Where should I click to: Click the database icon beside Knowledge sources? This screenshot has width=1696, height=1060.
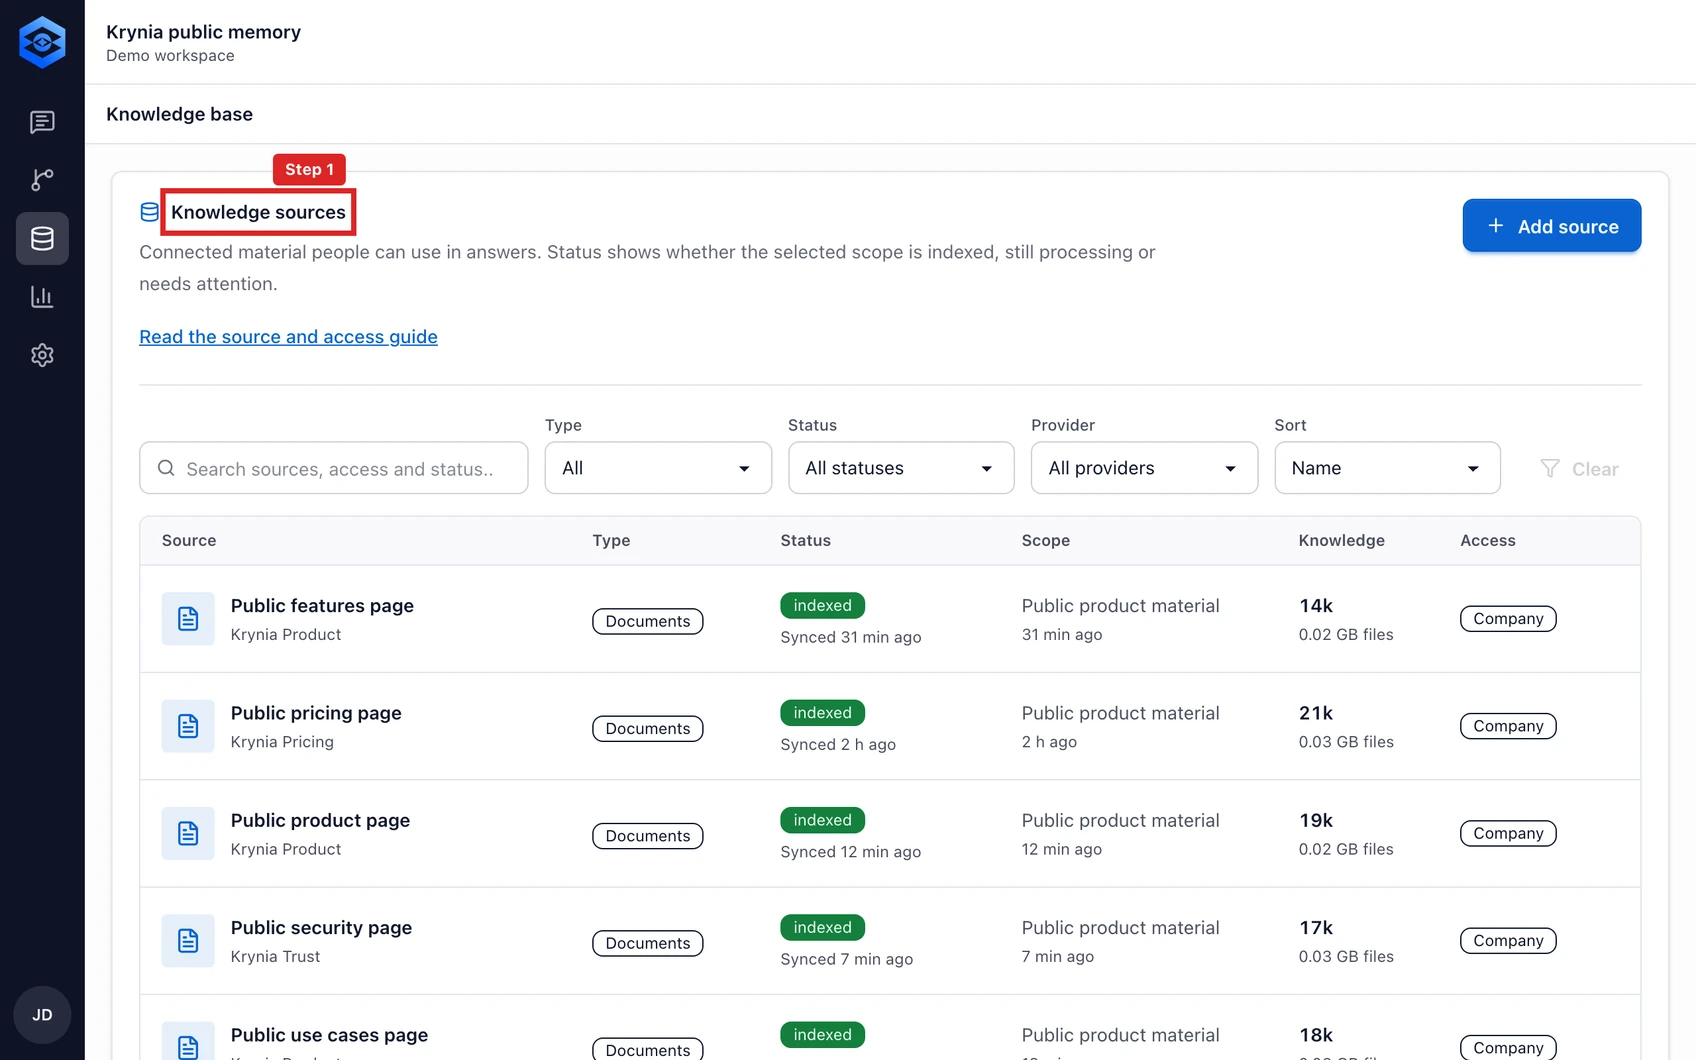(x=149, y=212)
